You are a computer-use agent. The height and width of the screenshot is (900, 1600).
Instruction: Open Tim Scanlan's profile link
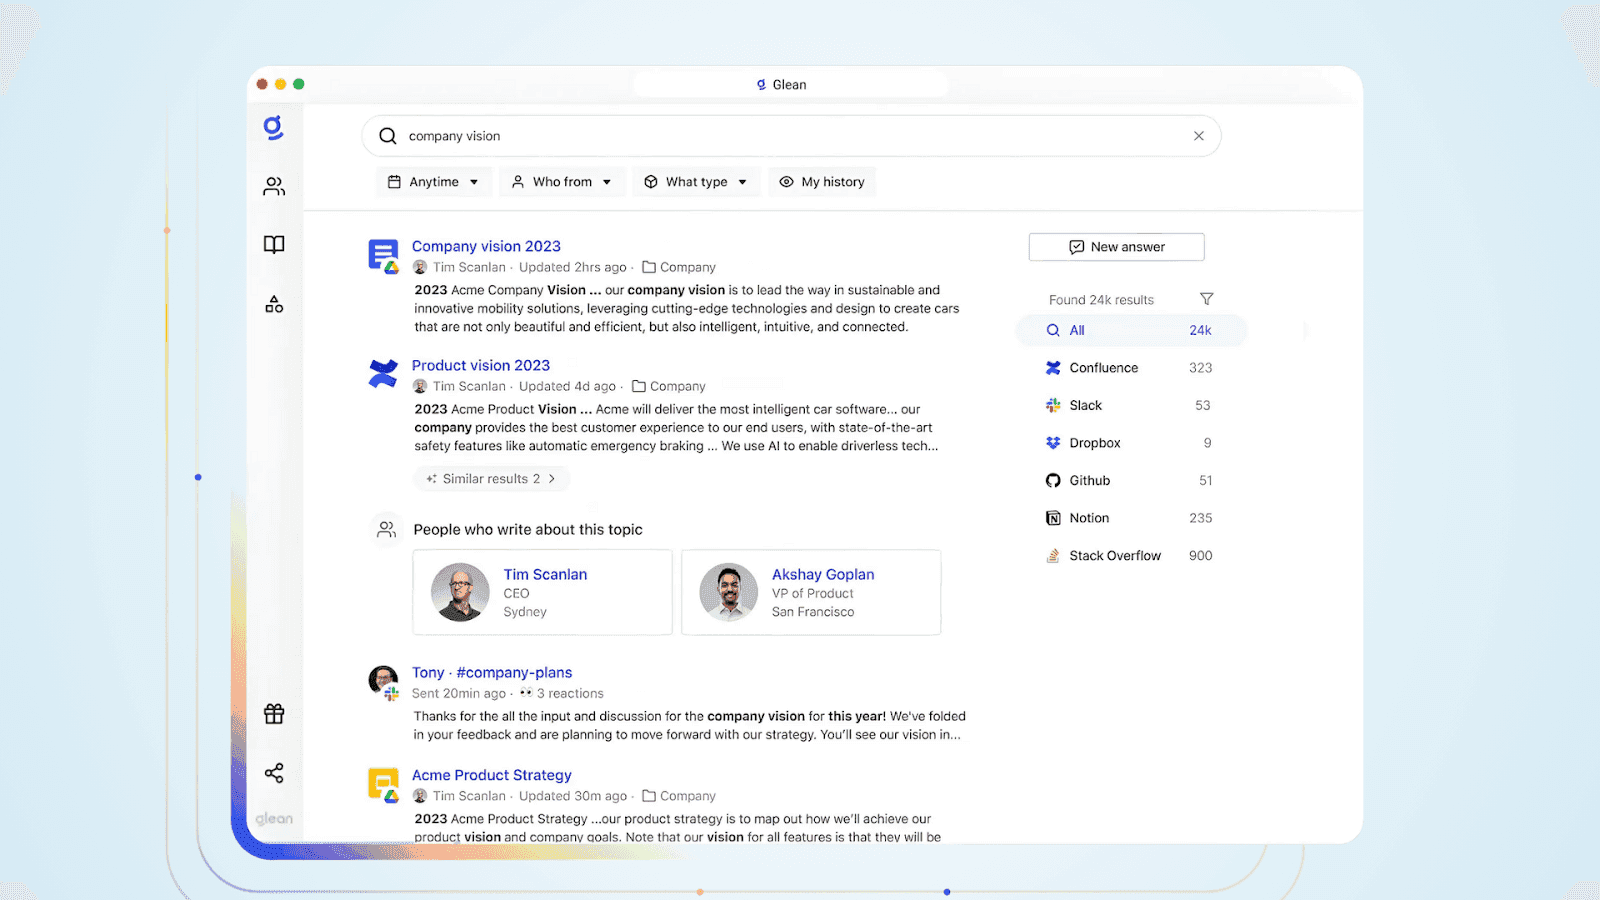pyautogui.click(x=545, y=574)
